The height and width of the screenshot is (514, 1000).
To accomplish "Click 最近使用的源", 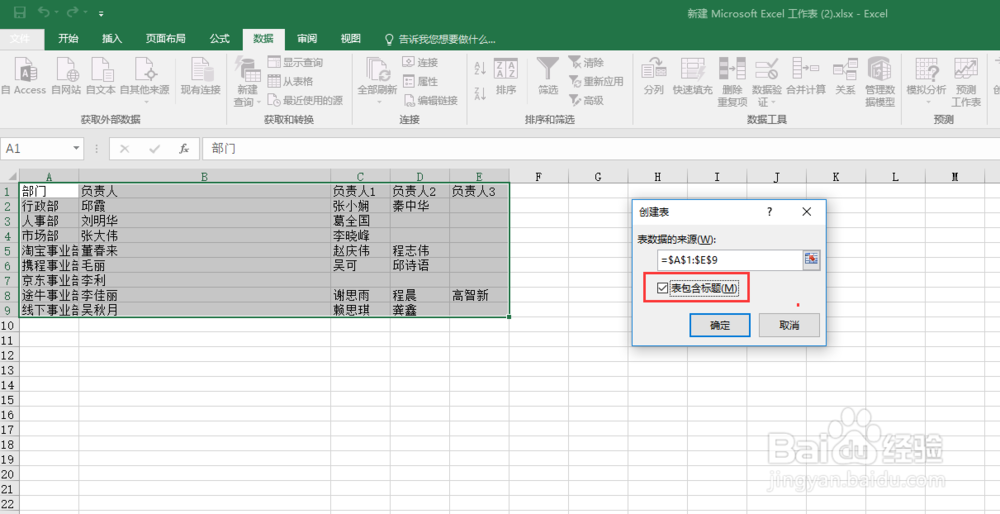I will [x=305, y=100].
